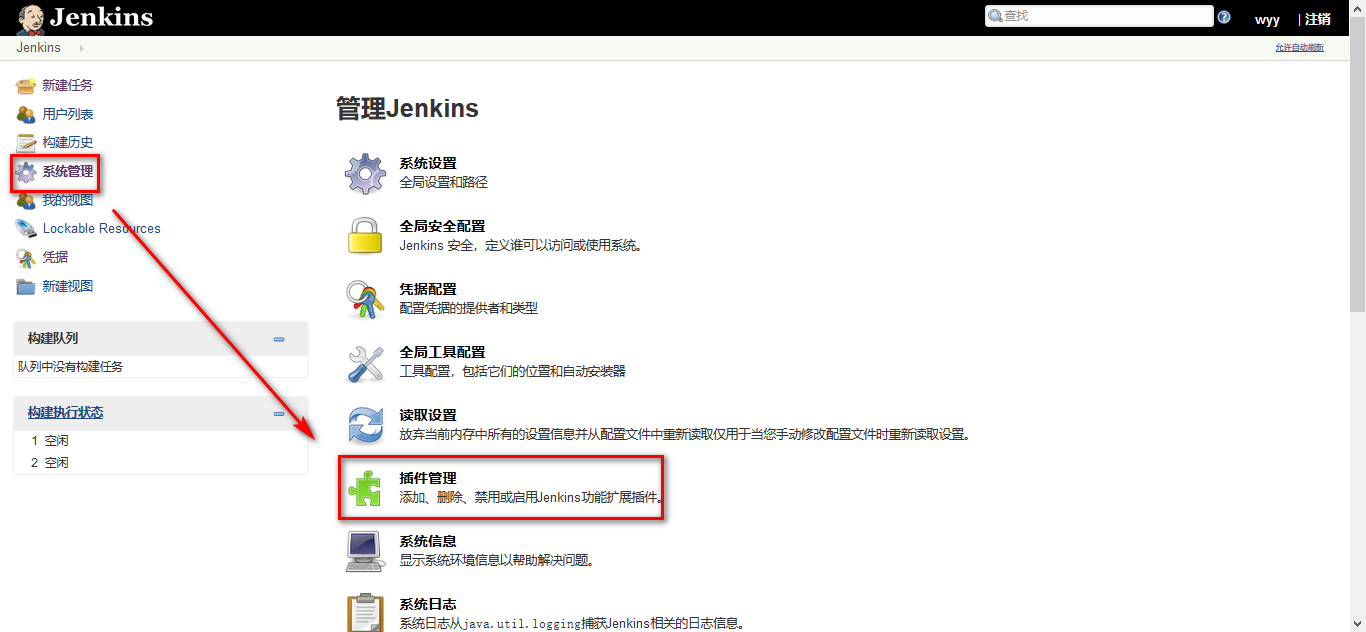1366x632 pixels.
Task: Click the 新建任务 new item icon
Action: tap(26, 86)
